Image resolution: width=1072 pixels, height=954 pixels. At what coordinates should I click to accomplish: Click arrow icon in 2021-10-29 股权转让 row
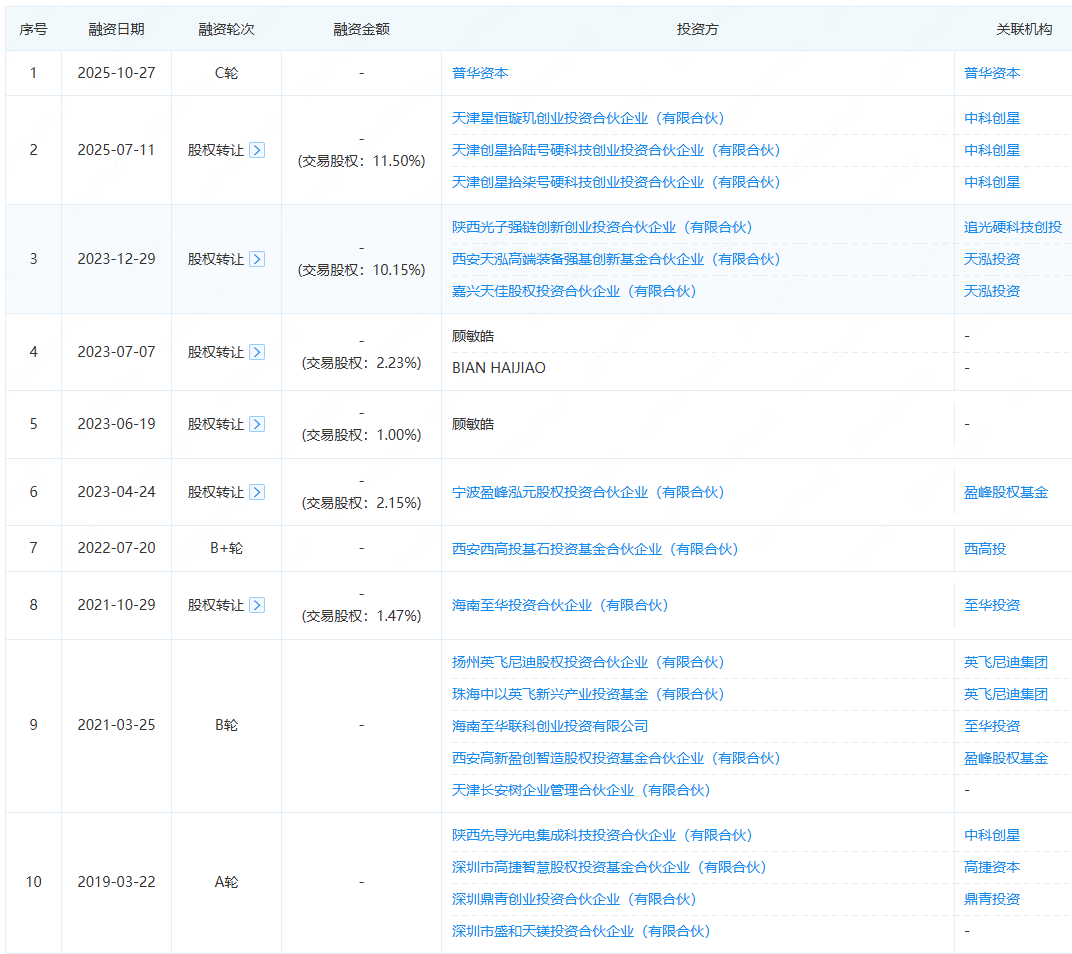tap(257, 605)
